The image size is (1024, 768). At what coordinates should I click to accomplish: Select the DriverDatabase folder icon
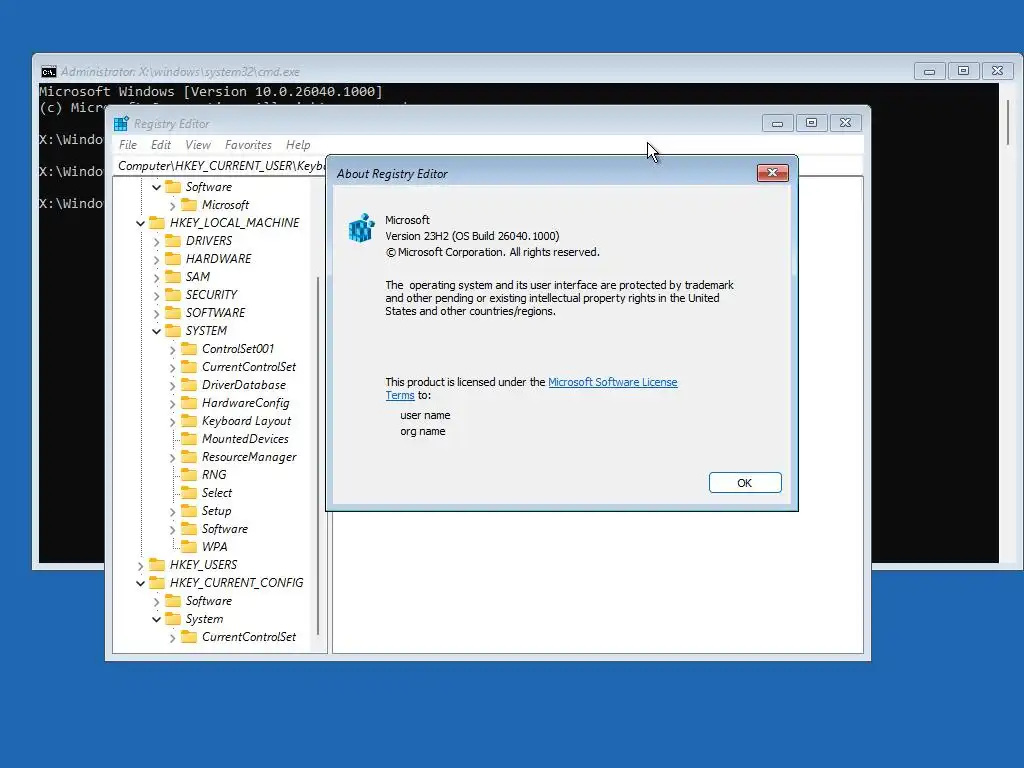pyautogui.click(x=189, y=385)
